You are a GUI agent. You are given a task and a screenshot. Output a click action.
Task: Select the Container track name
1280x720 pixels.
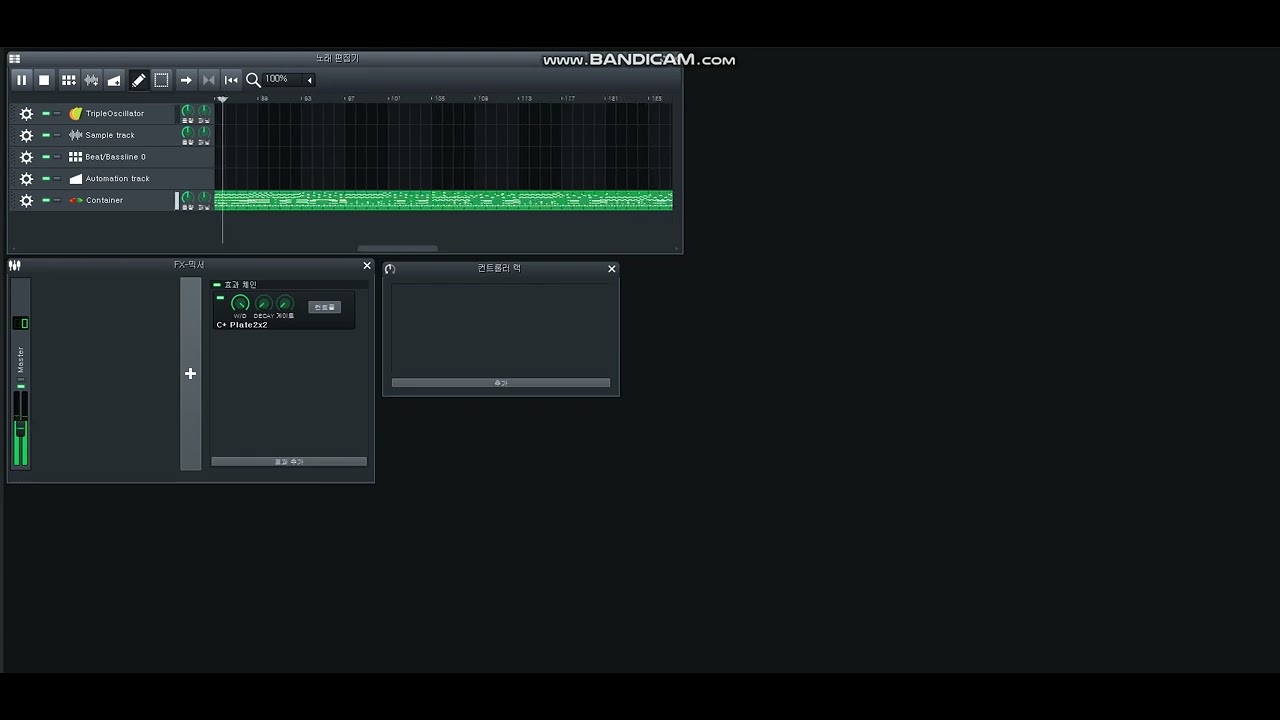[x=104, y=201]
